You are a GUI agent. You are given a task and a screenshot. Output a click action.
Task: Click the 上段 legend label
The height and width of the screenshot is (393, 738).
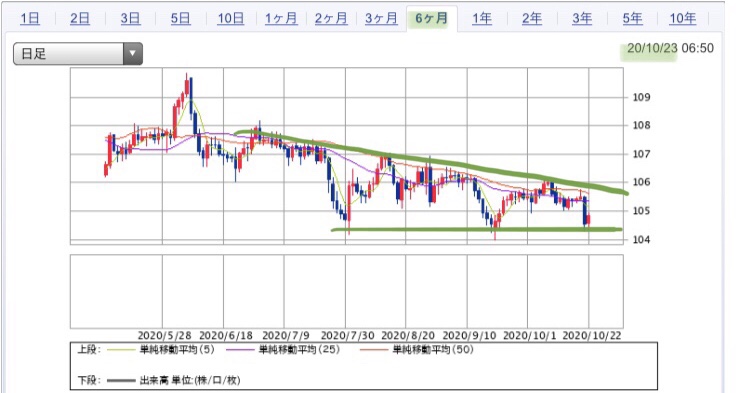(x=89, y=350)
